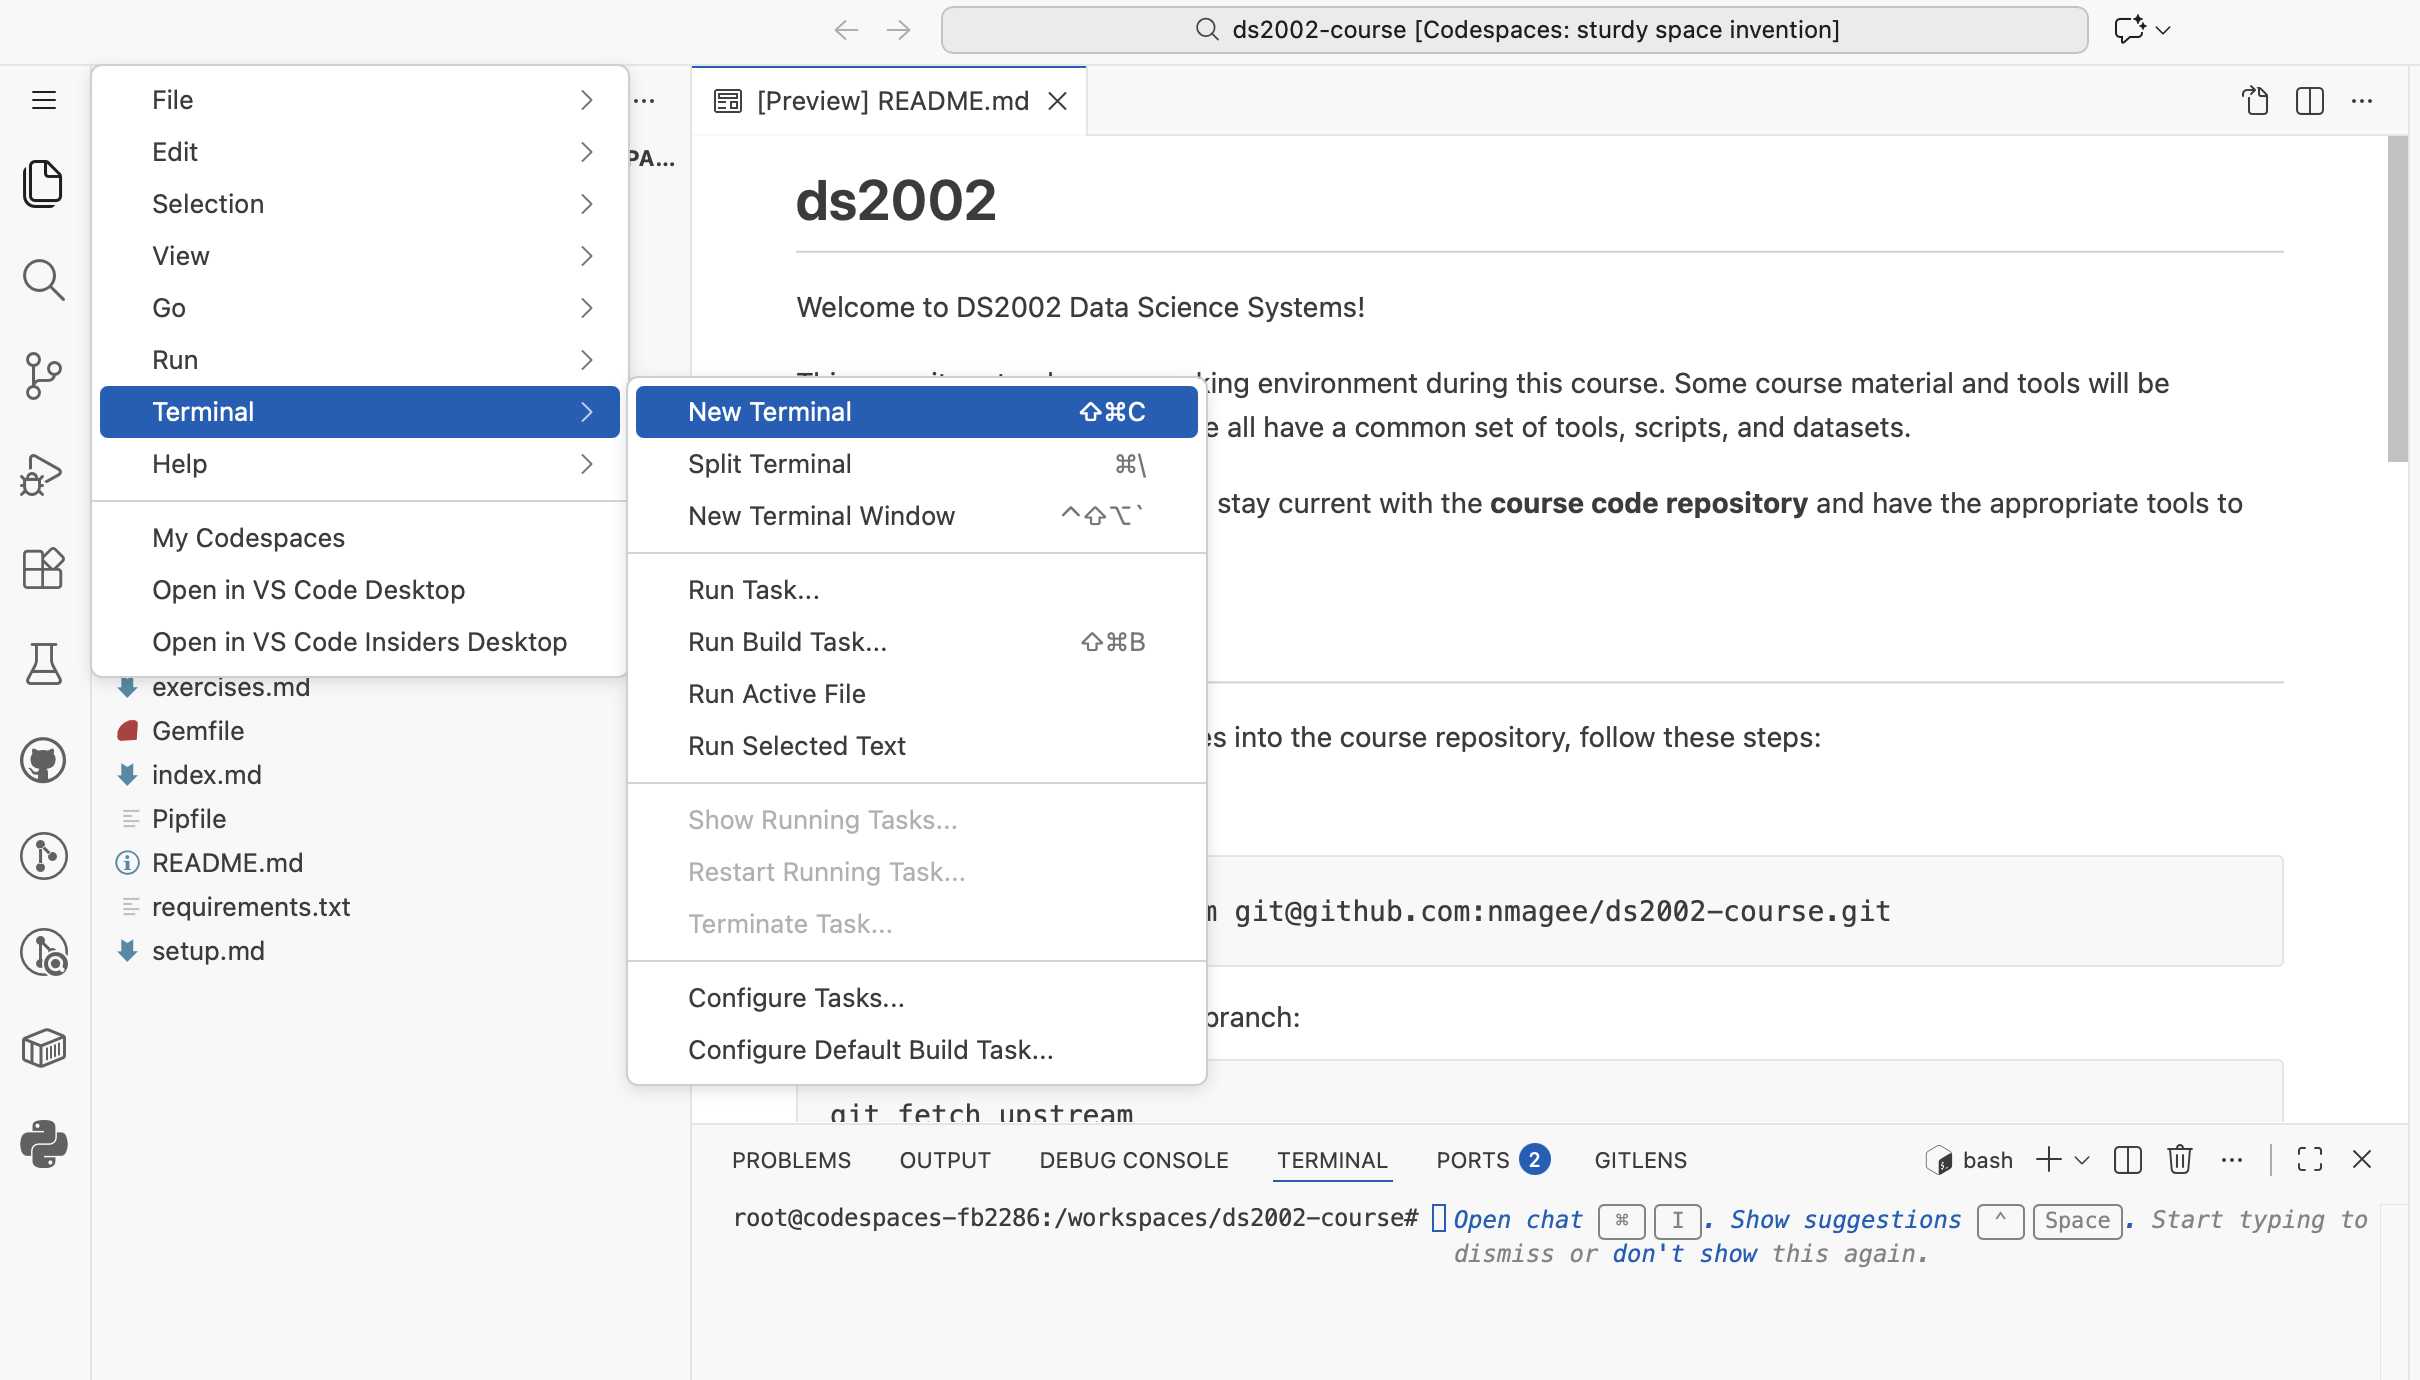Expand the File submenu
The image size is (2420, 1380).
click(360, 100)
